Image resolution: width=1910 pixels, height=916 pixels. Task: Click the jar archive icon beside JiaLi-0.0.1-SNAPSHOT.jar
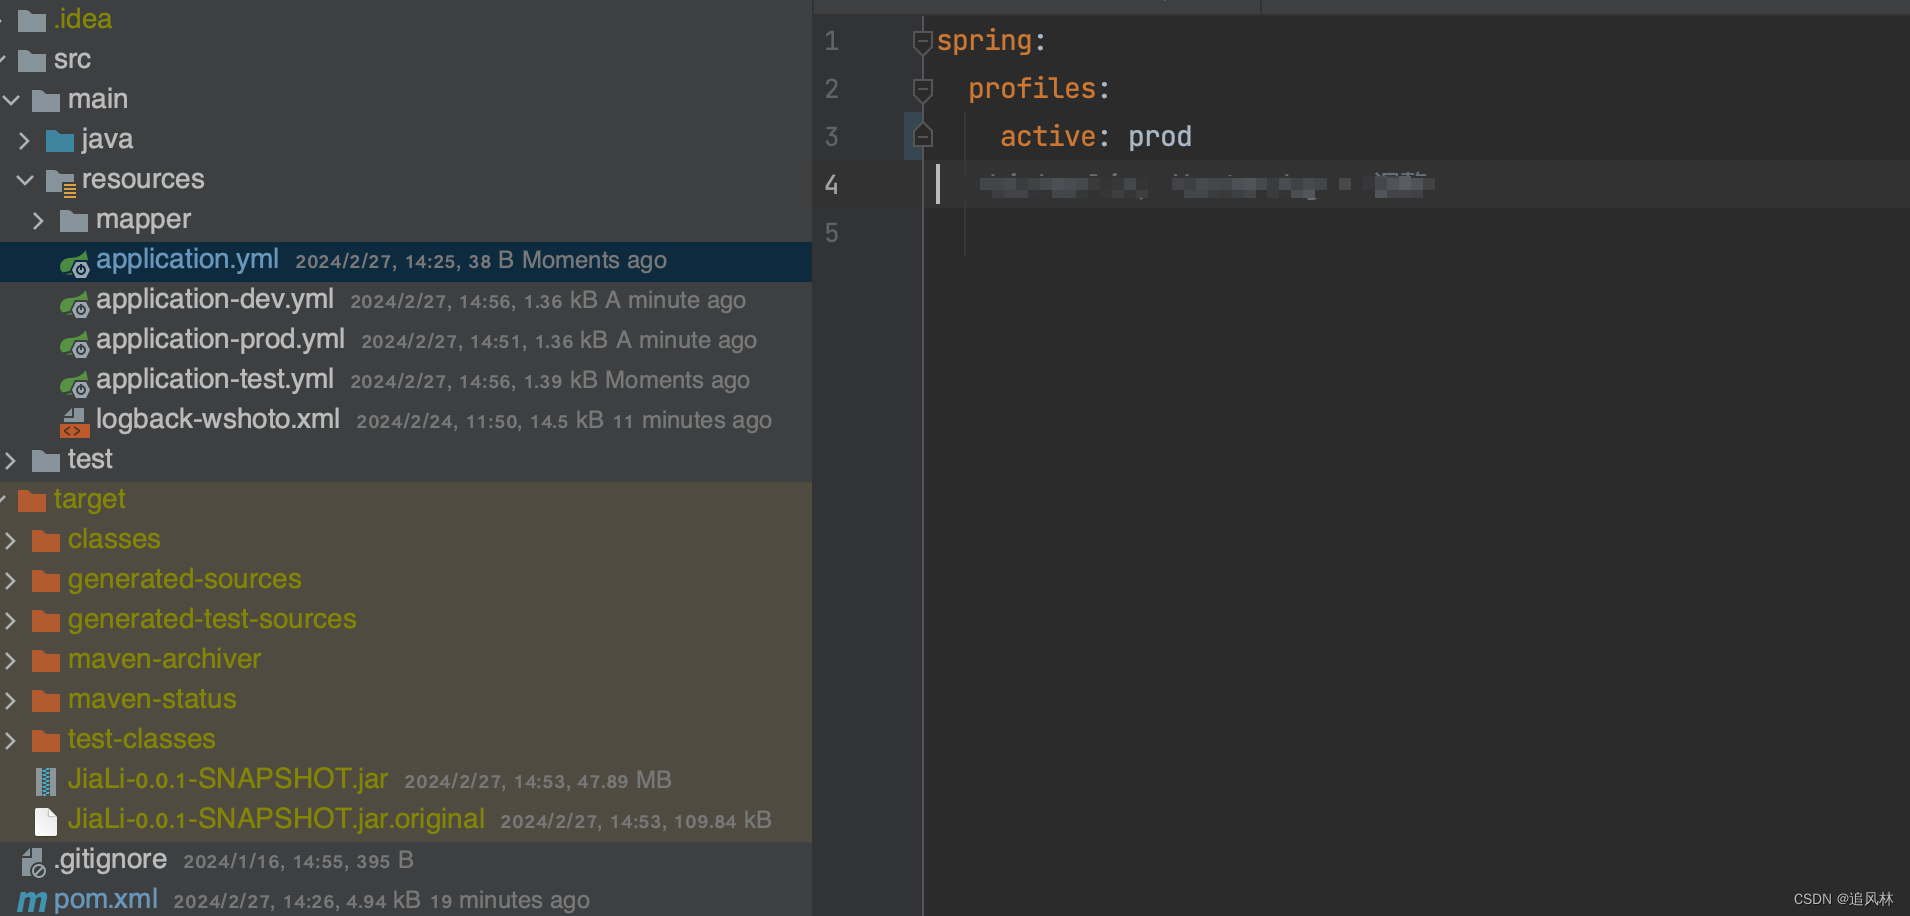pos(45,780)
